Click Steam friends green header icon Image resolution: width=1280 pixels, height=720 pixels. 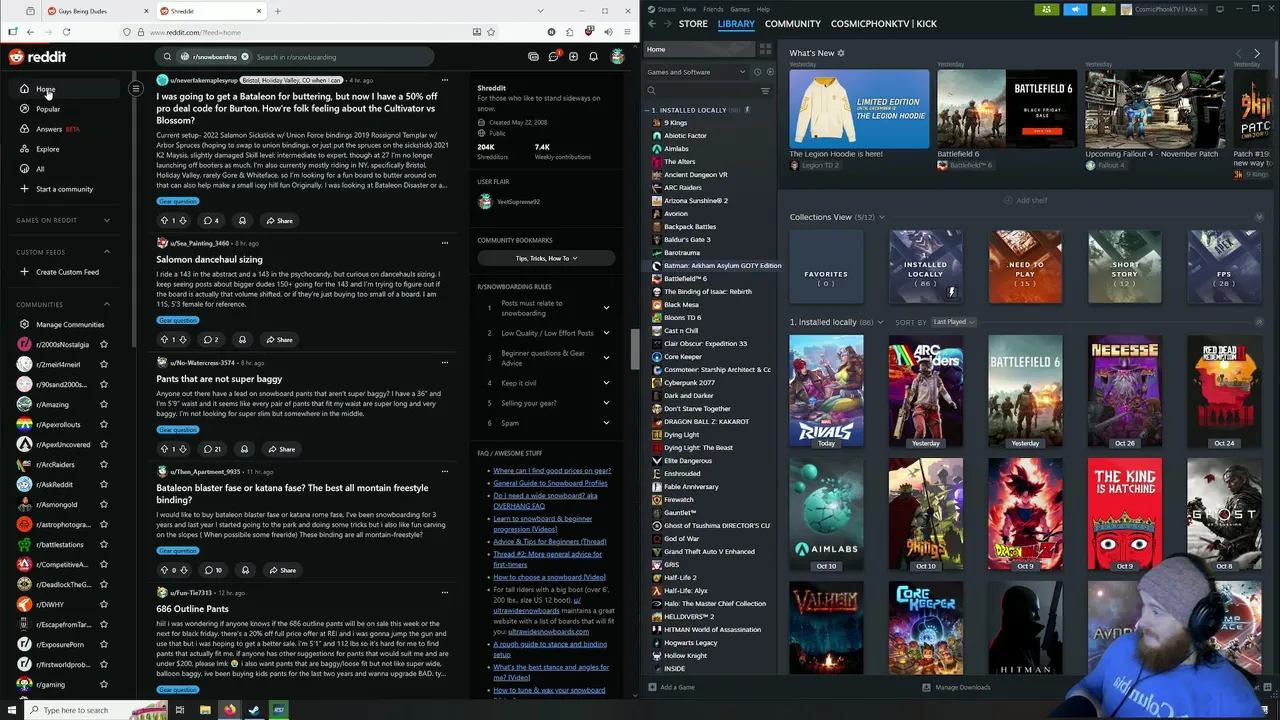[x=1046, y=9]
